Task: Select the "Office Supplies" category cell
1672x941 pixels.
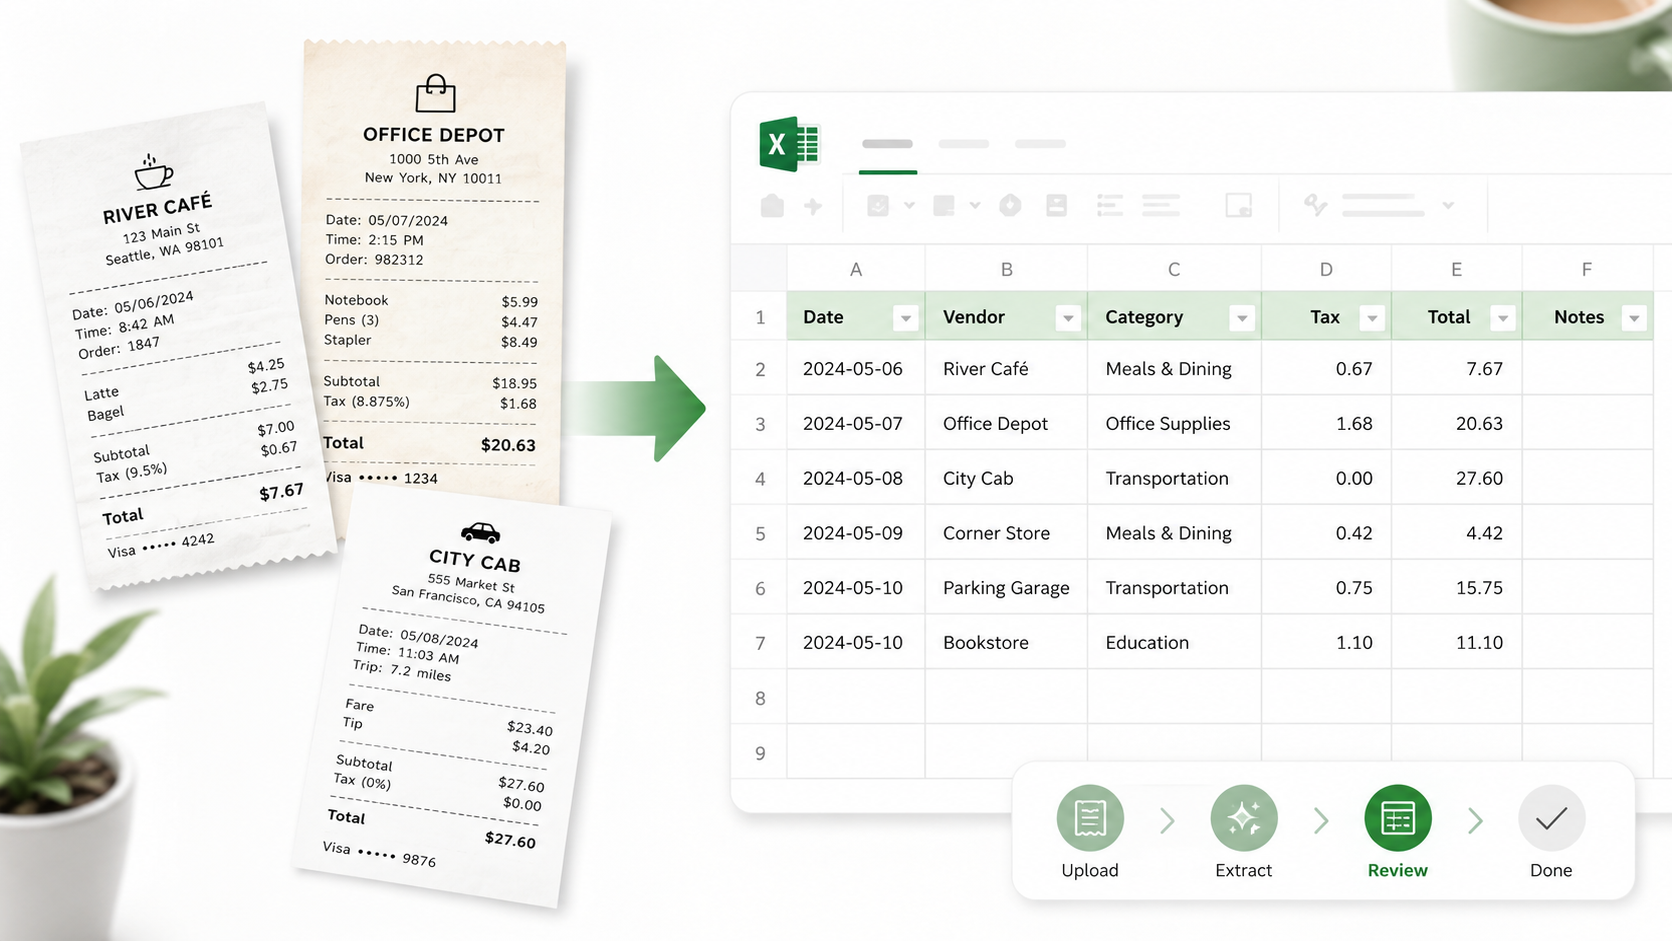Action: pyautogui.click(x=1174, y=424)
